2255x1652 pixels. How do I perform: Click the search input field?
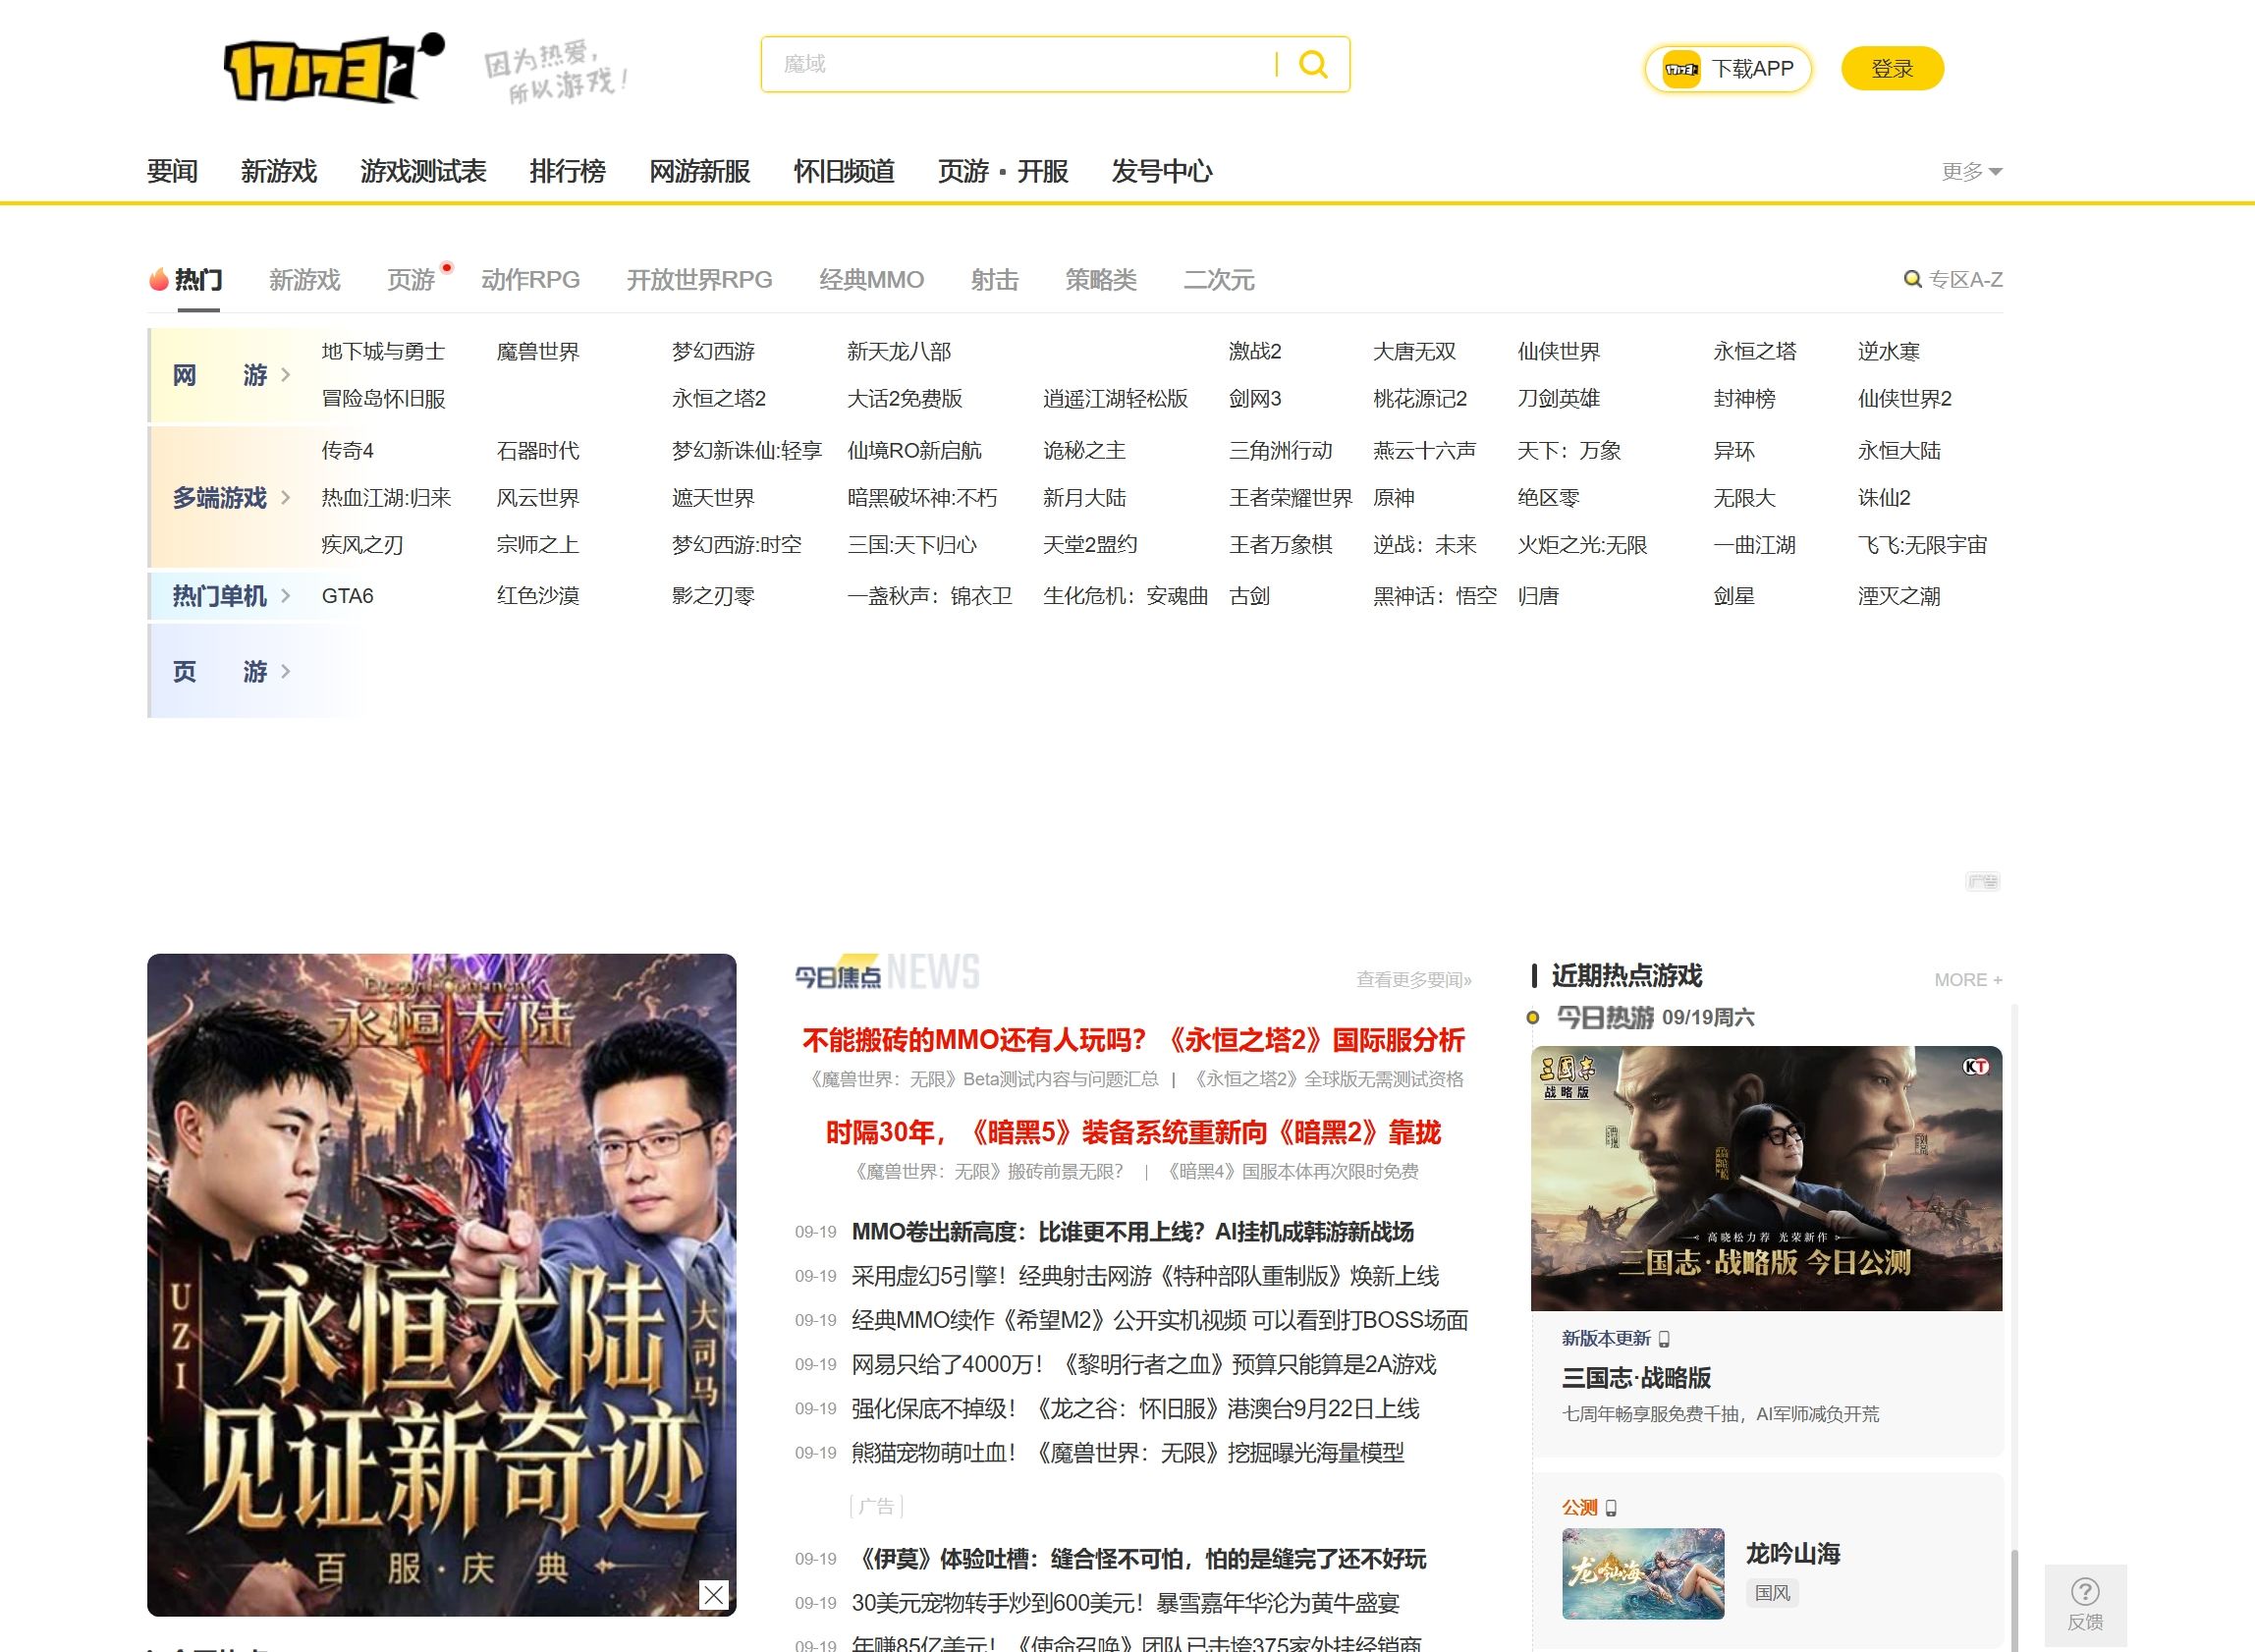click(x=1018, y=64)
